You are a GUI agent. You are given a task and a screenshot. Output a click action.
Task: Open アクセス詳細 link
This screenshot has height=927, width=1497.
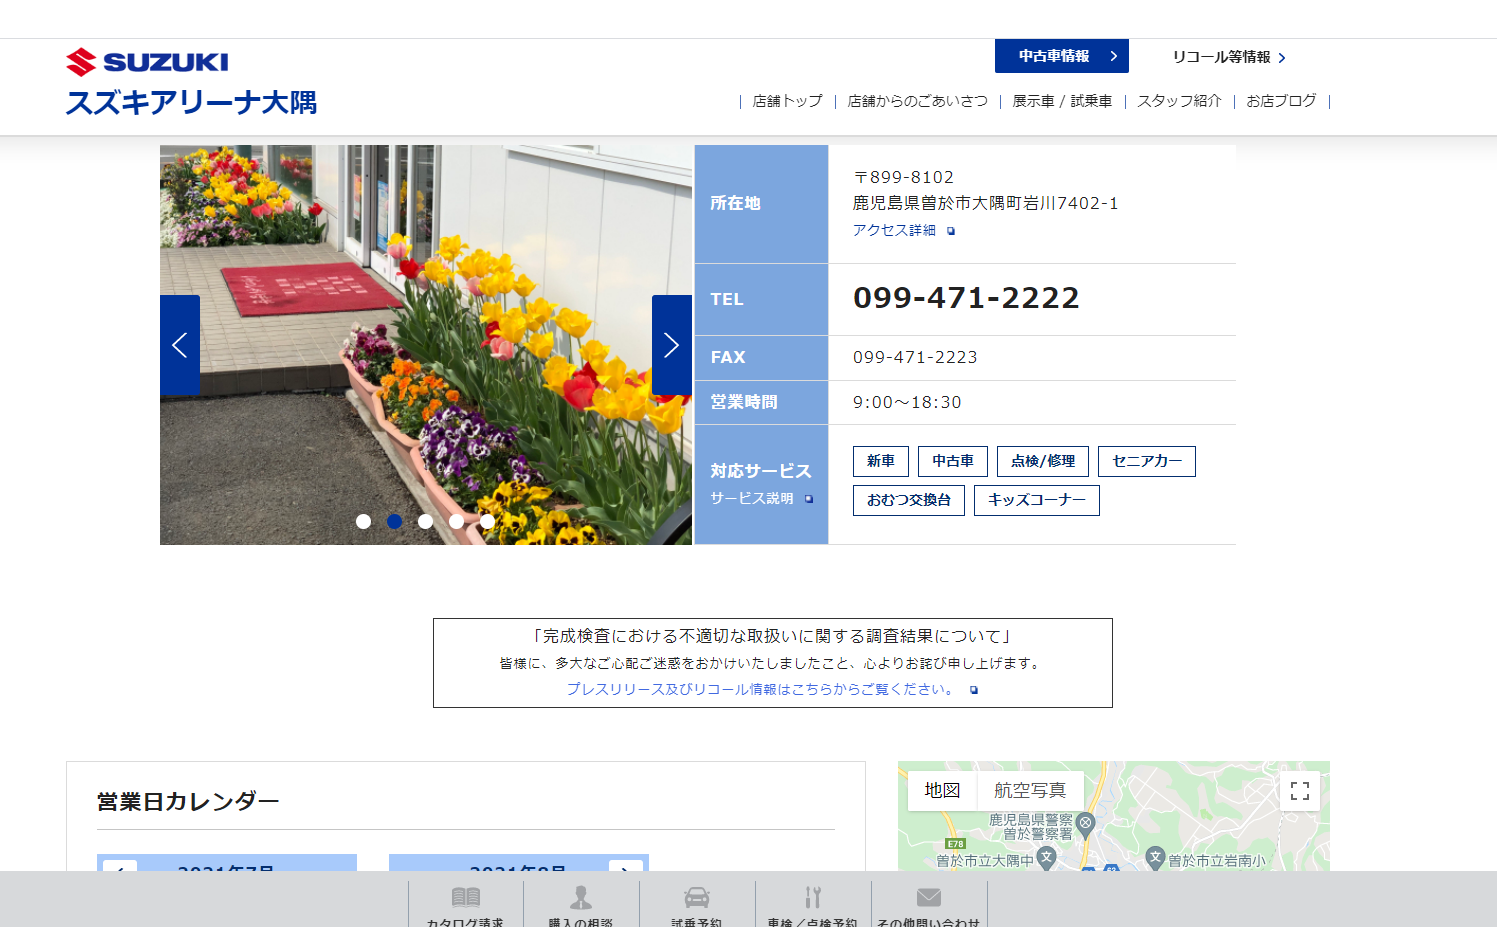pos(903,230)
